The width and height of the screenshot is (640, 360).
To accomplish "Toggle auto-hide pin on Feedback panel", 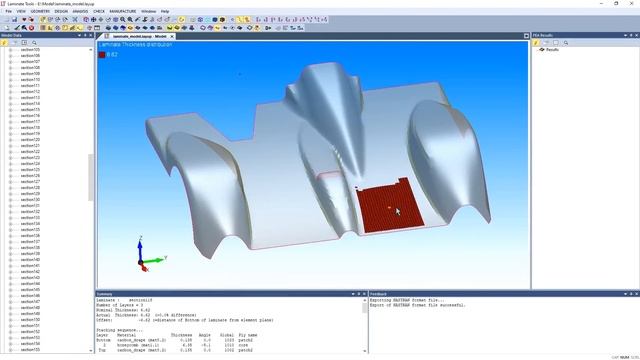I will click(631, 294).
